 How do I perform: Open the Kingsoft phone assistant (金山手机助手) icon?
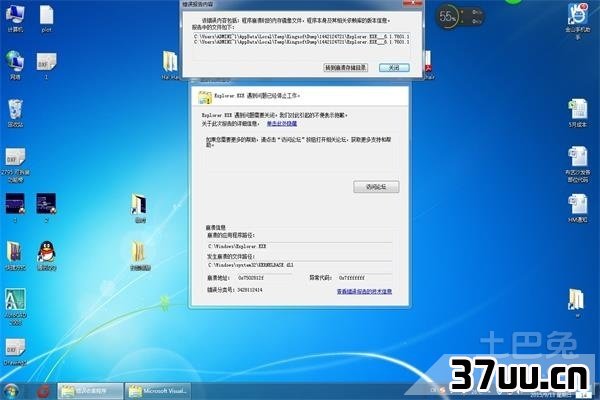(577, 20)
